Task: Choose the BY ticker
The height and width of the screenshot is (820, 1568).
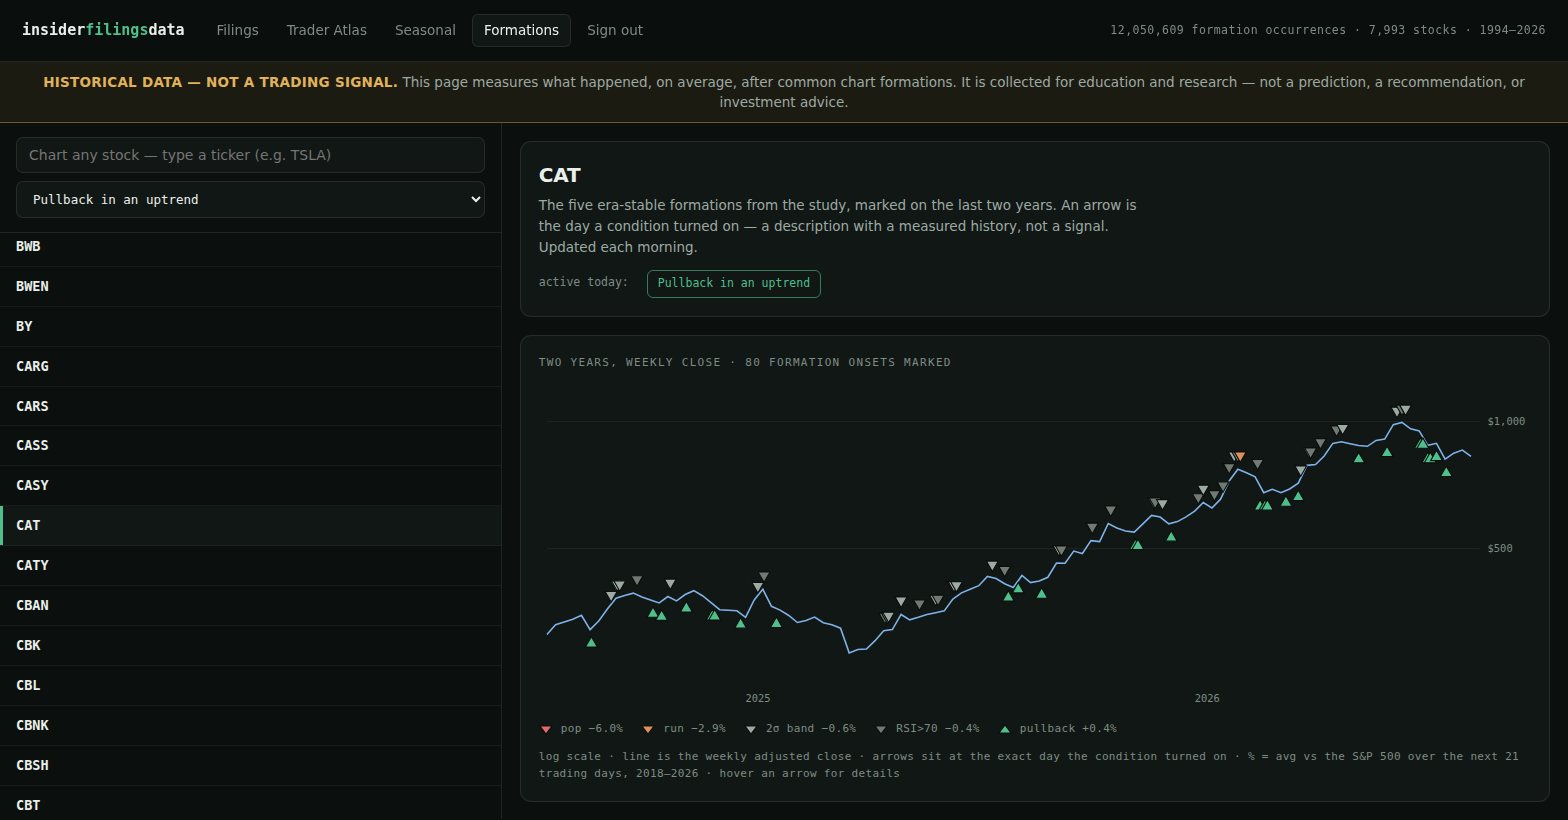Action: pos(250,327)
